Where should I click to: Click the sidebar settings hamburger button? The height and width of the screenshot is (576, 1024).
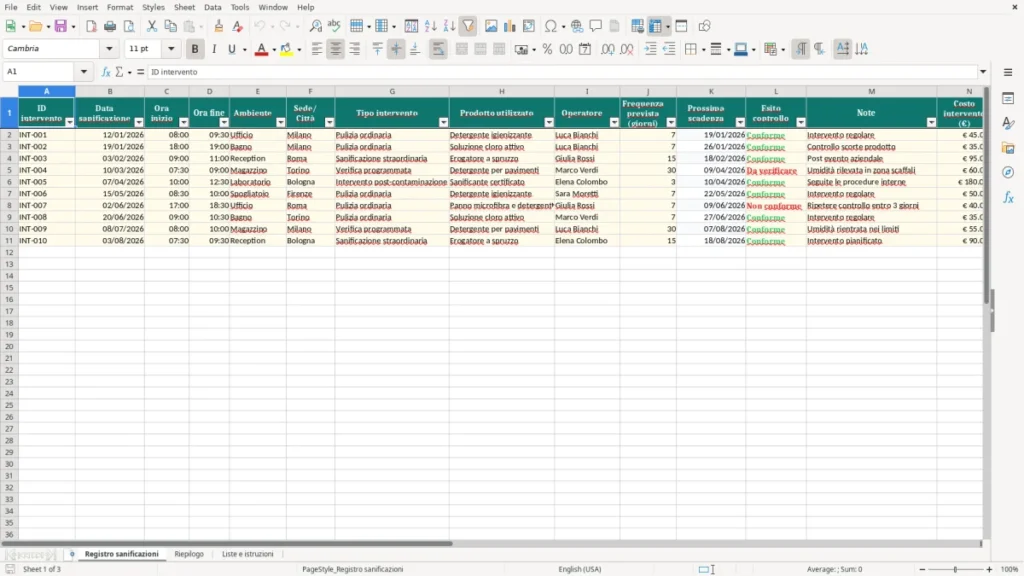(x=1008, y=72)
